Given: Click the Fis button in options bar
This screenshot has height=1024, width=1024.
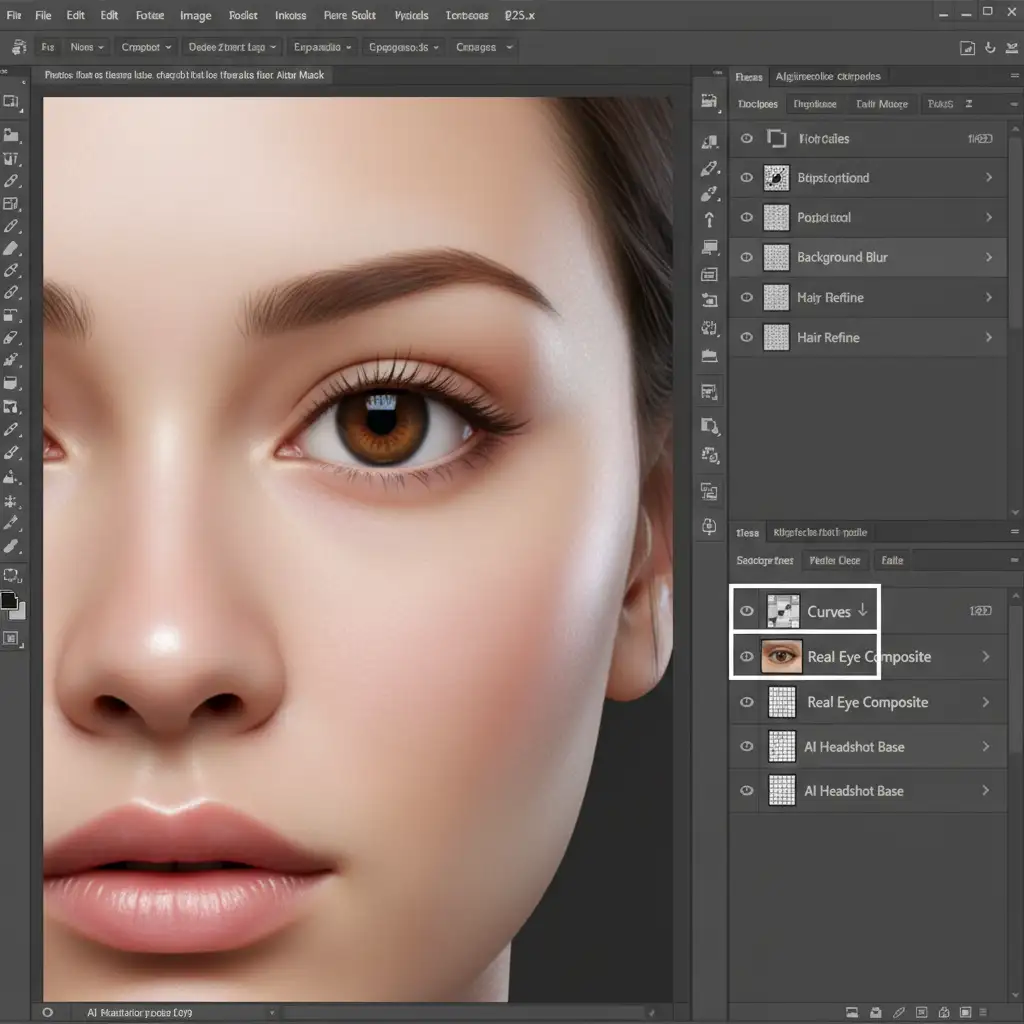Looking at the screenshot, I should pyautogui.click(x=48, y=47).
